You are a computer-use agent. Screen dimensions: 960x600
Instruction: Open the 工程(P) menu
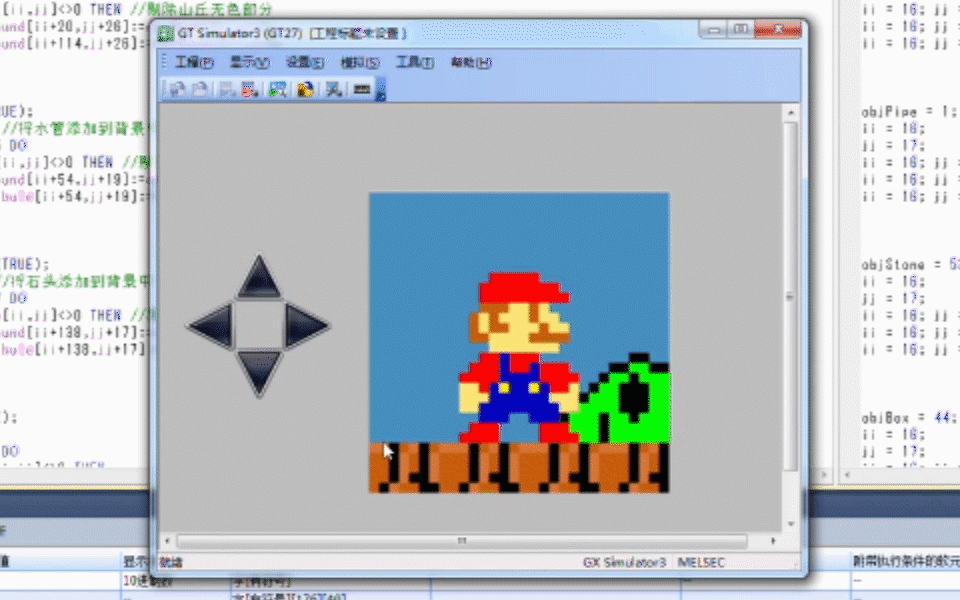tap(193, 62)
